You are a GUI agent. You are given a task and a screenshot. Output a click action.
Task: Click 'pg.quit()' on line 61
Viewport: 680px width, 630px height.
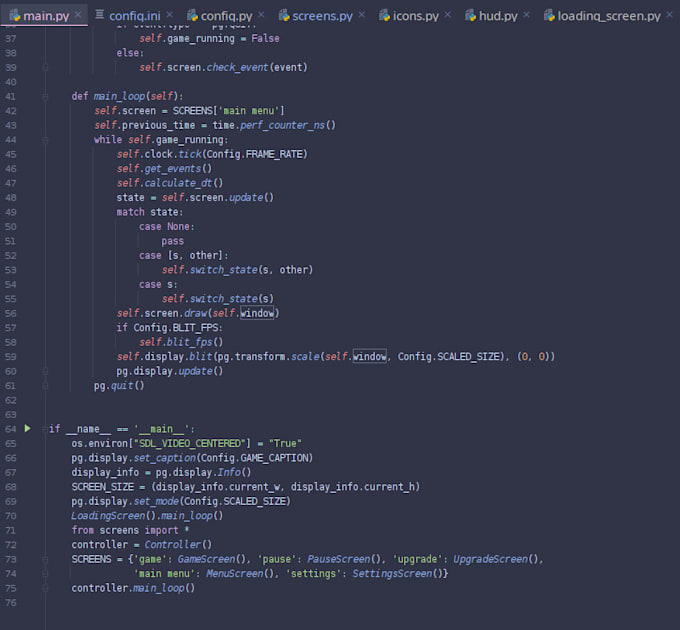[x=119, y=385]
